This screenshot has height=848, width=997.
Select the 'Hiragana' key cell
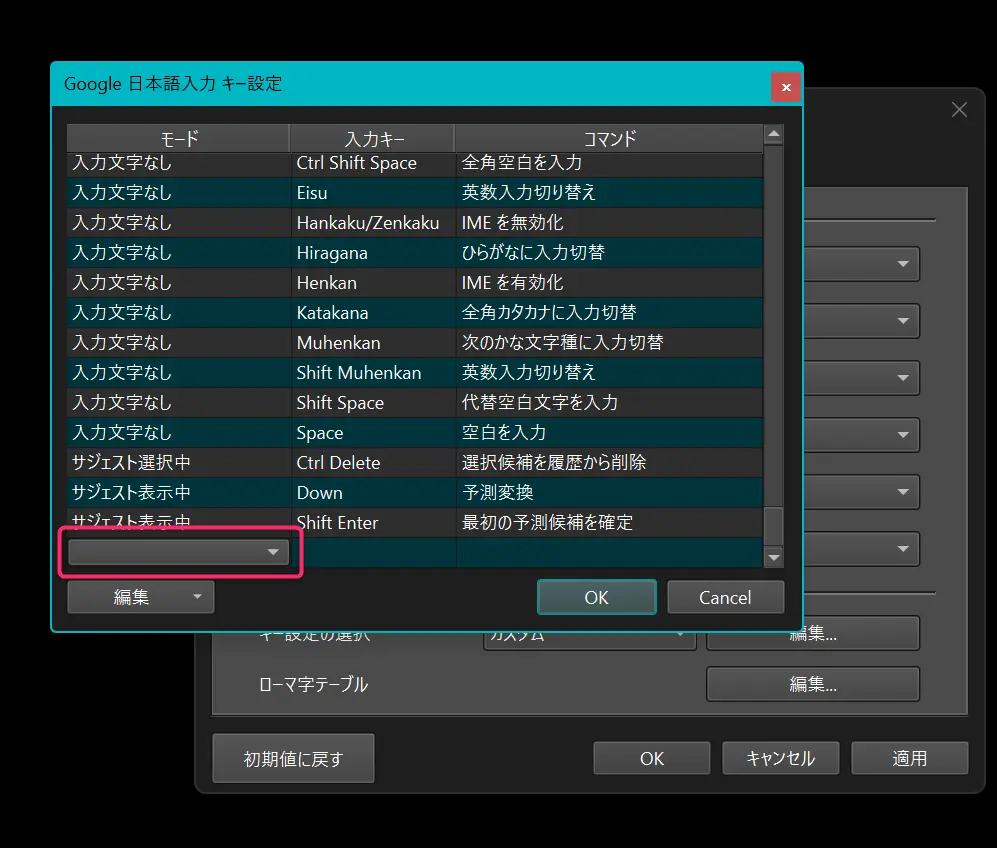click(373, 253)
